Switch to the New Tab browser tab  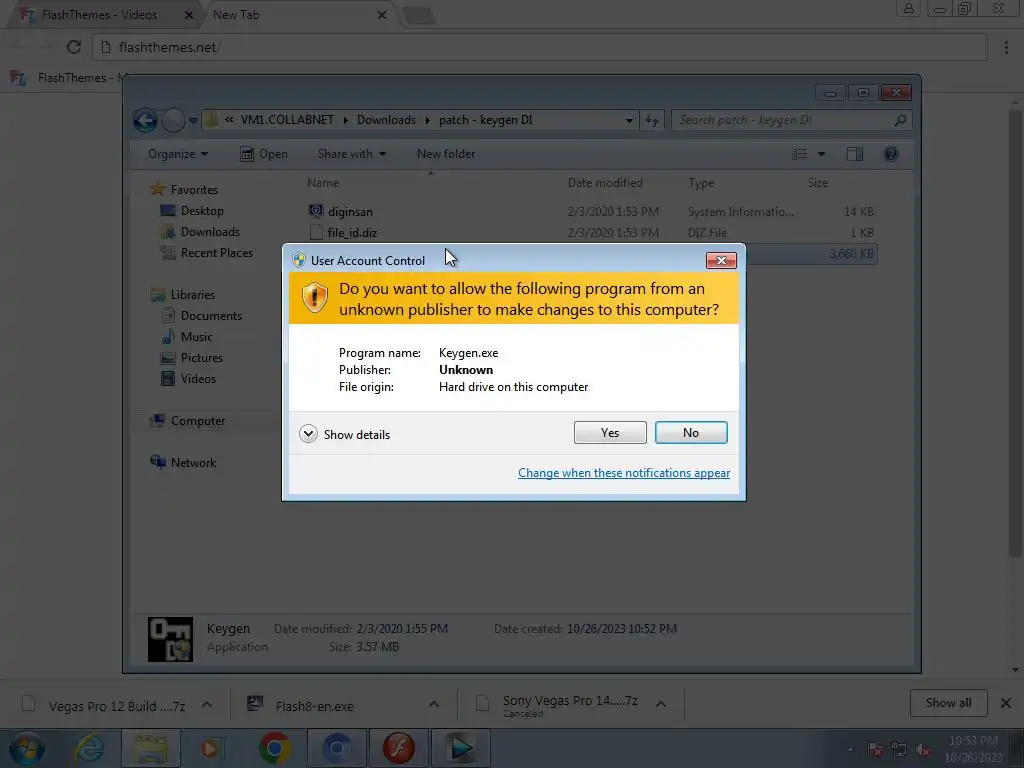coord(236,14)
